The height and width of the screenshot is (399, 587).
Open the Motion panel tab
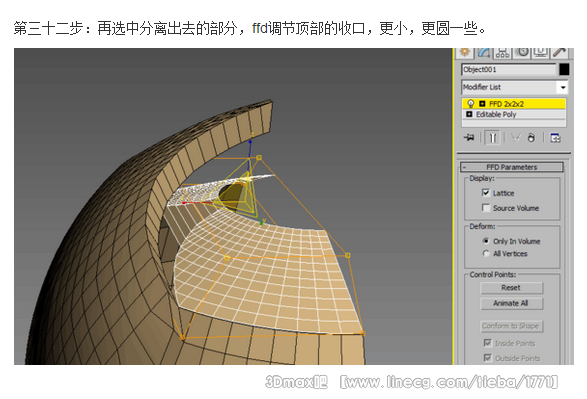522,52
